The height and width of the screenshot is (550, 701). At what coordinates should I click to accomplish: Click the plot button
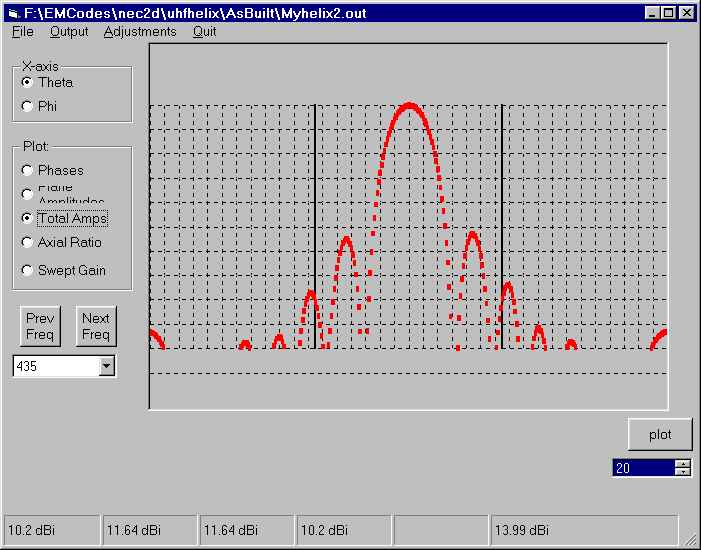(x=660, y=435)
